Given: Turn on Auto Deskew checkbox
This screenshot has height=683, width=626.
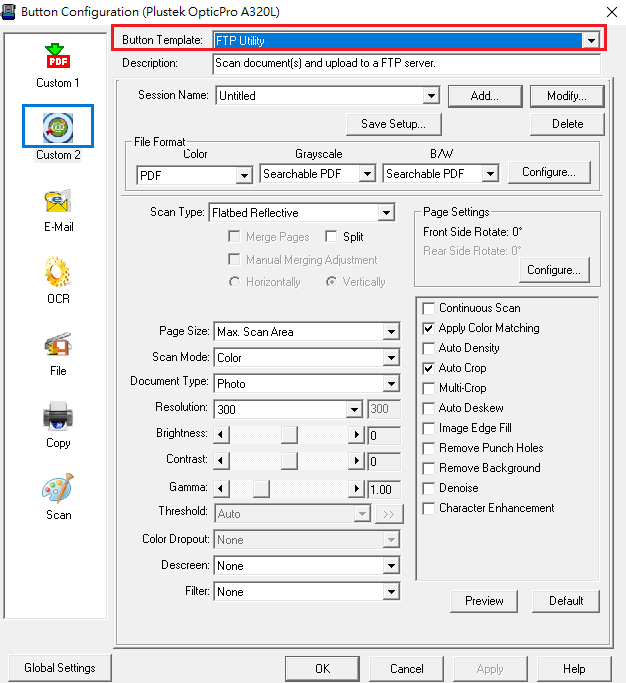Looking at the screenshot, I should pos(429,408).
